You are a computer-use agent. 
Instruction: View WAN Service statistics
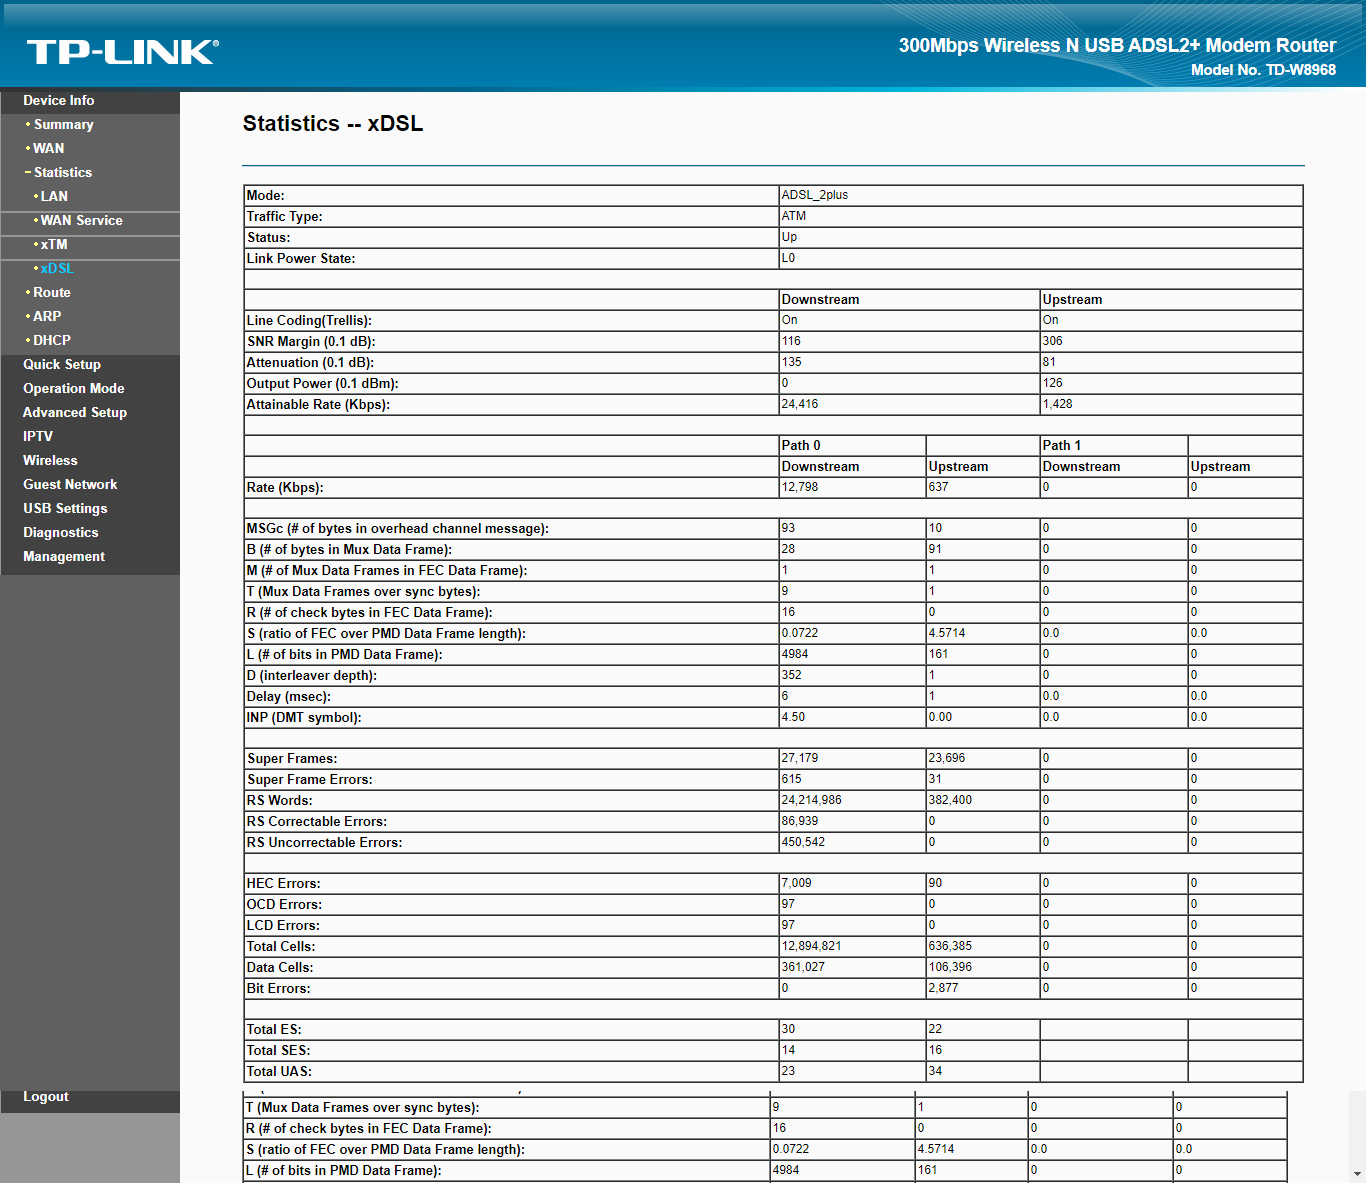81,221
